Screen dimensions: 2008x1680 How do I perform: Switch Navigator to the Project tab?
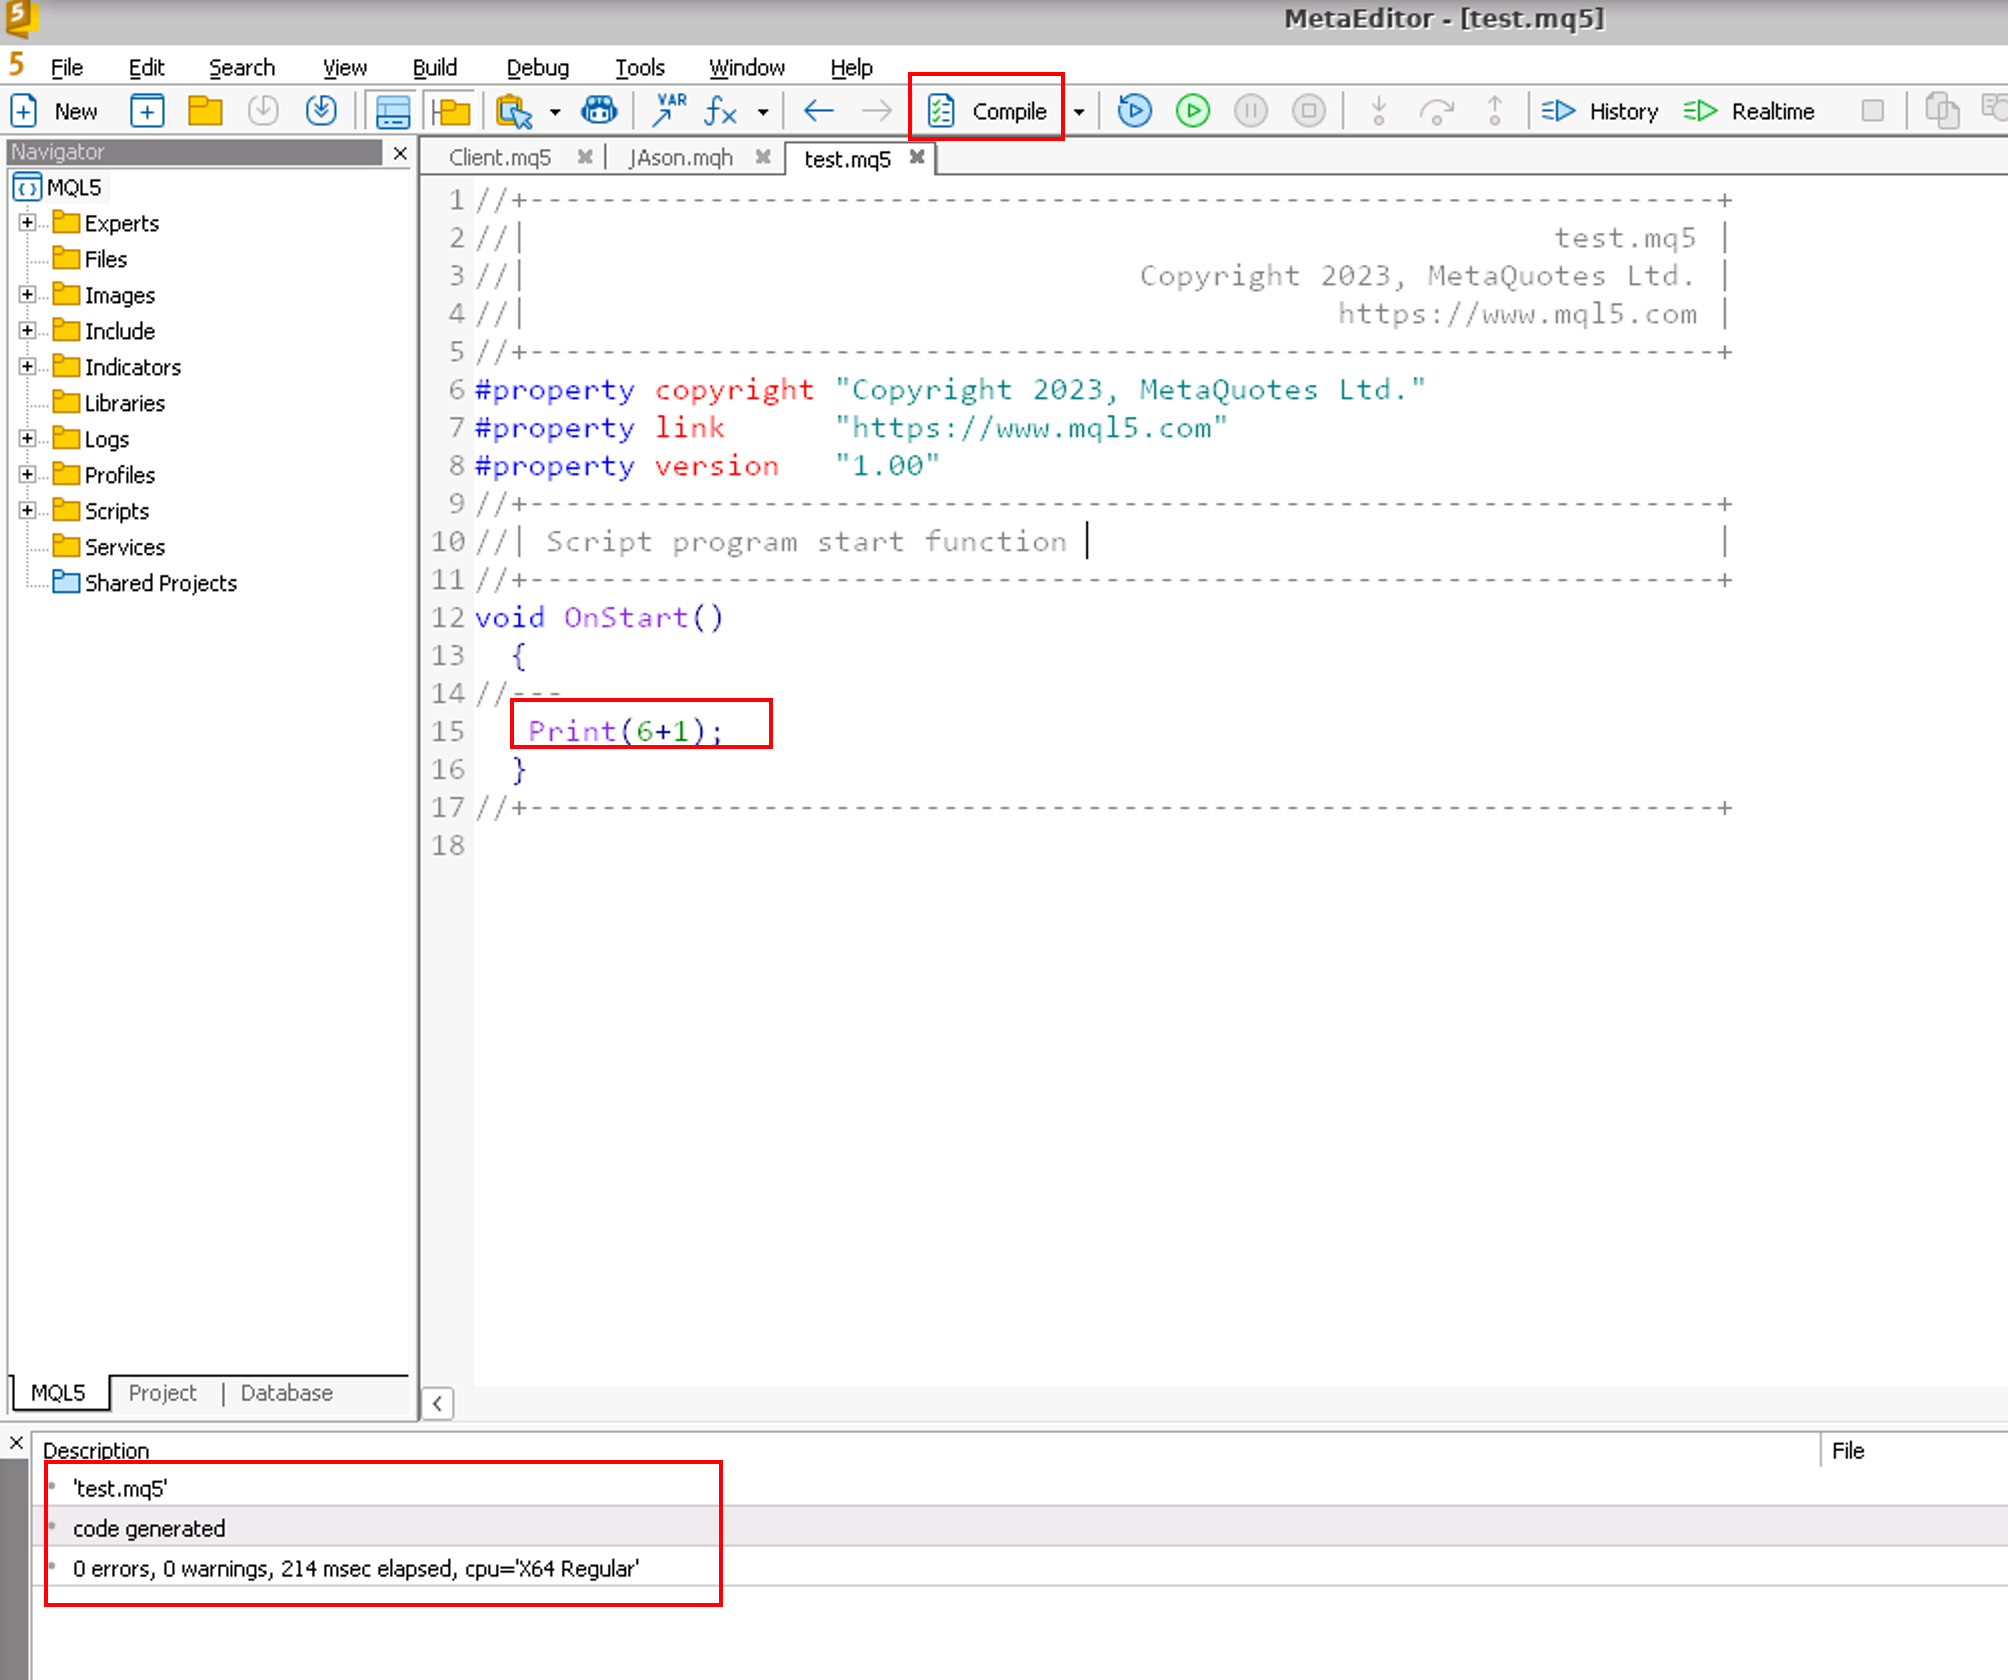click(x=162, y=1392)
